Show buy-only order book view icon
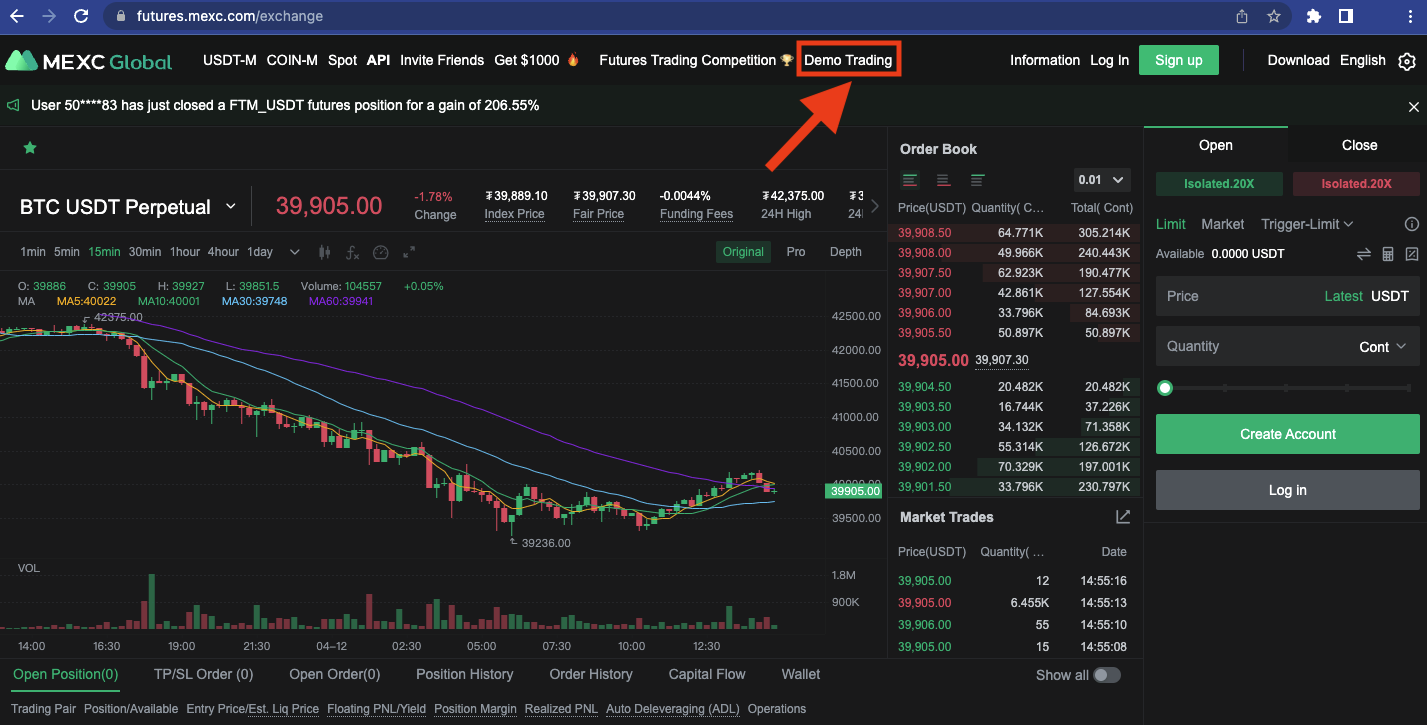This screenshot has height=725, width=1427. 977,180
